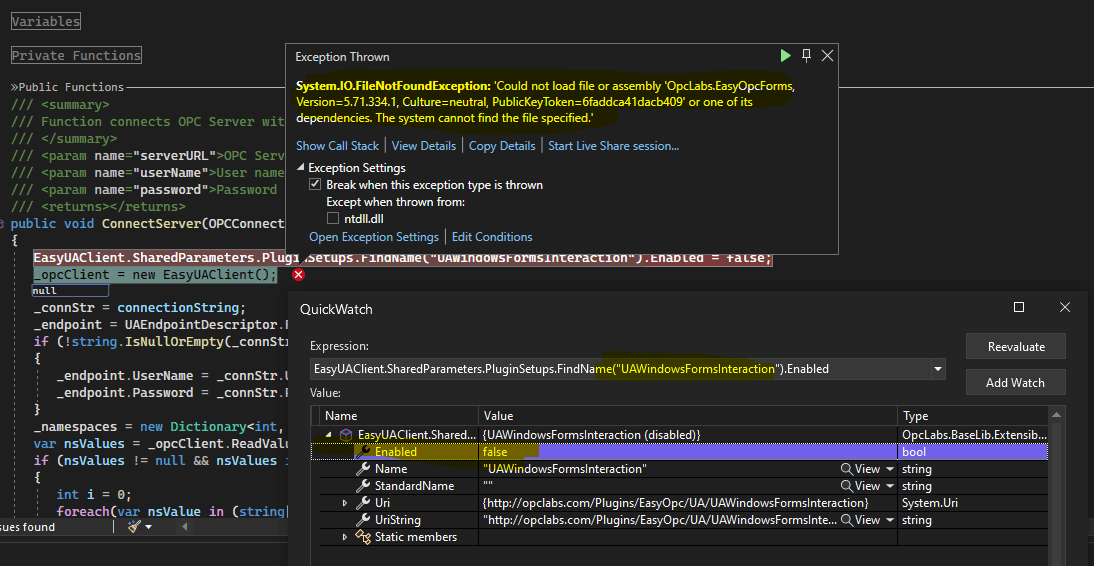Click the red error icon beside the _opcClient line
The width and height of the screenshot is (1094, 566).
pos(299,275)
